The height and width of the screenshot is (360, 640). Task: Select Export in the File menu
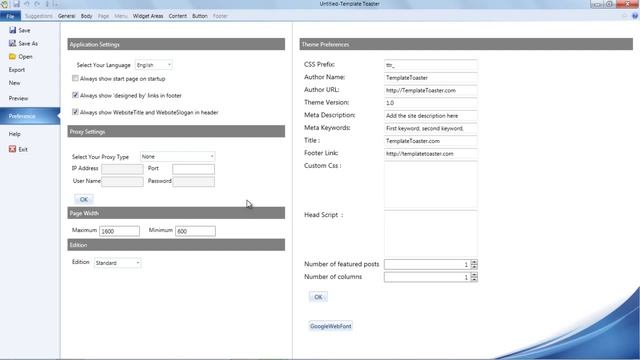pos(17,70)
